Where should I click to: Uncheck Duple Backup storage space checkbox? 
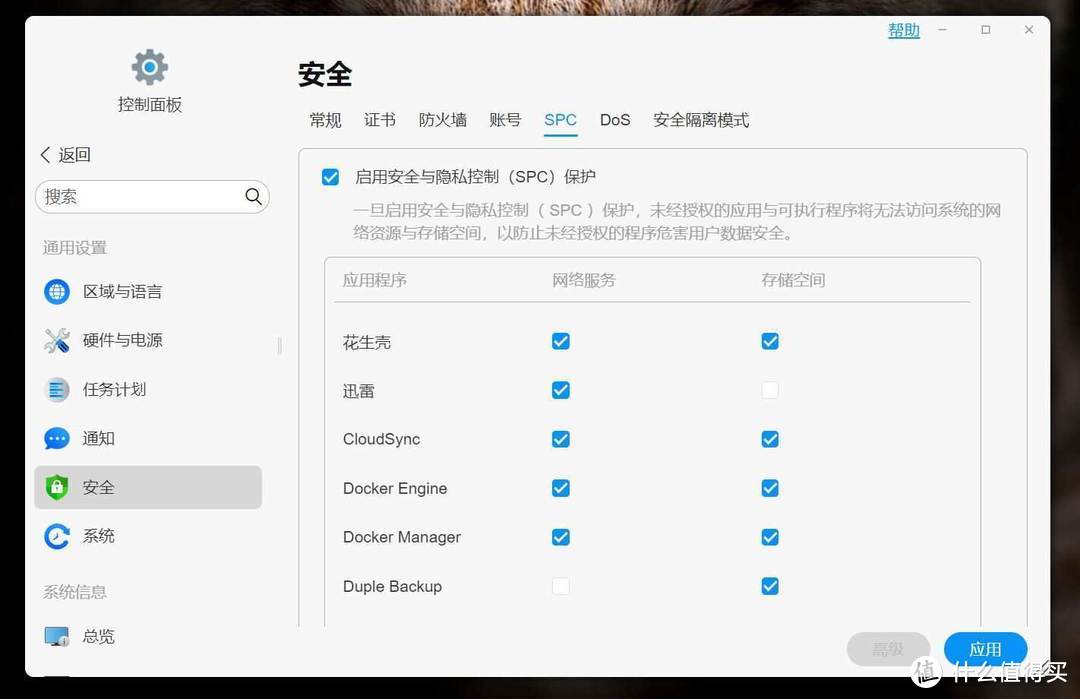point(770,586)
